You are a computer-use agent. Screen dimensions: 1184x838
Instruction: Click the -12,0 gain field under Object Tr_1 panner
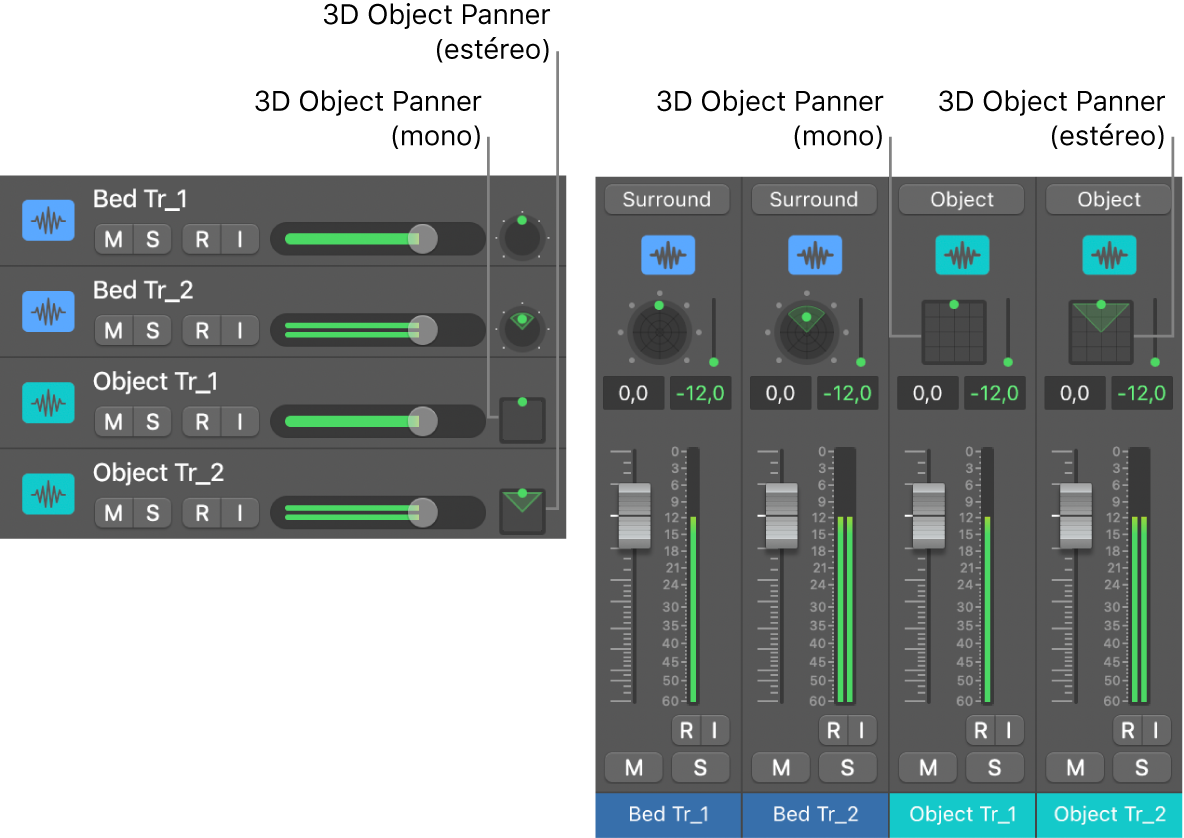[994, 393]
